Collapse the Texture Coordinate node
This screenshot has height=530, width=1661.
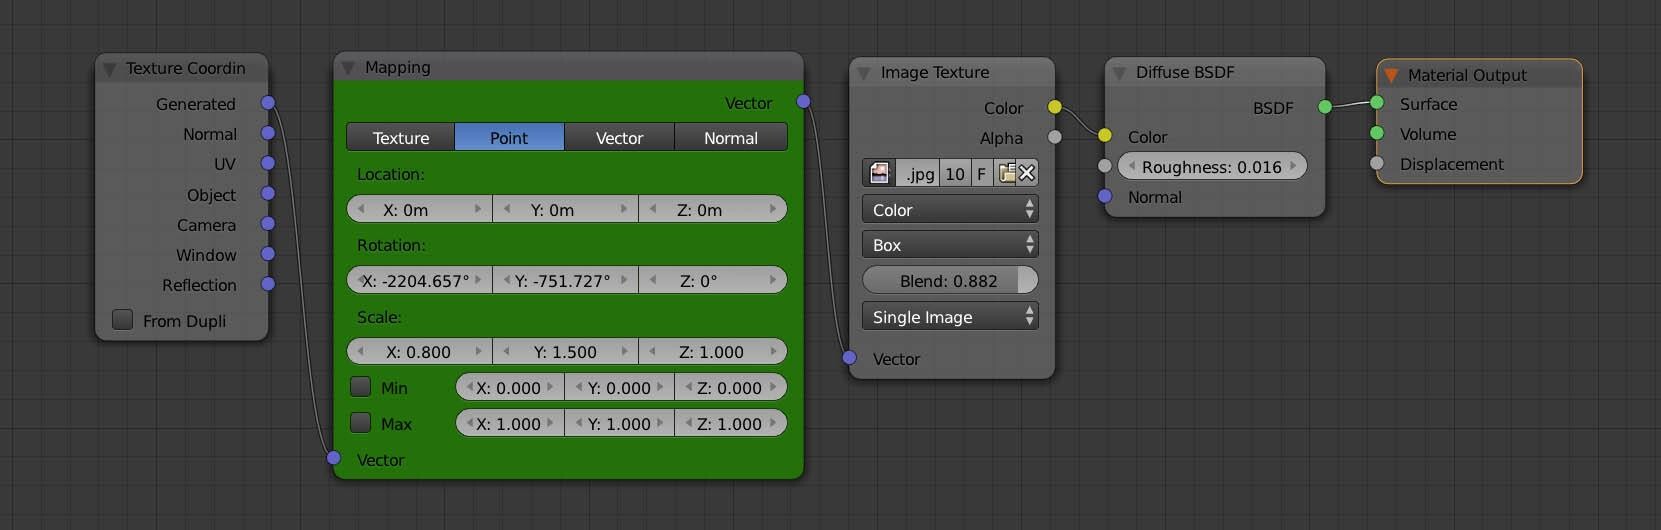[109, 69]
